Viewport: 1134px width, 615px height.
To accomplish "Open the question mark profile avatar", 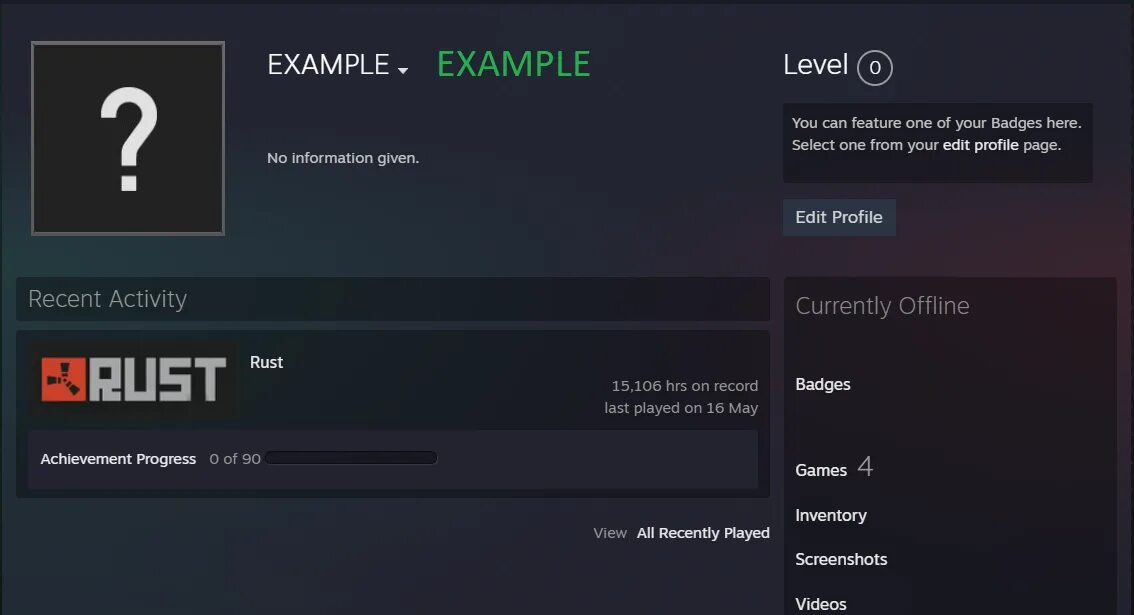I will pos(128,138).
